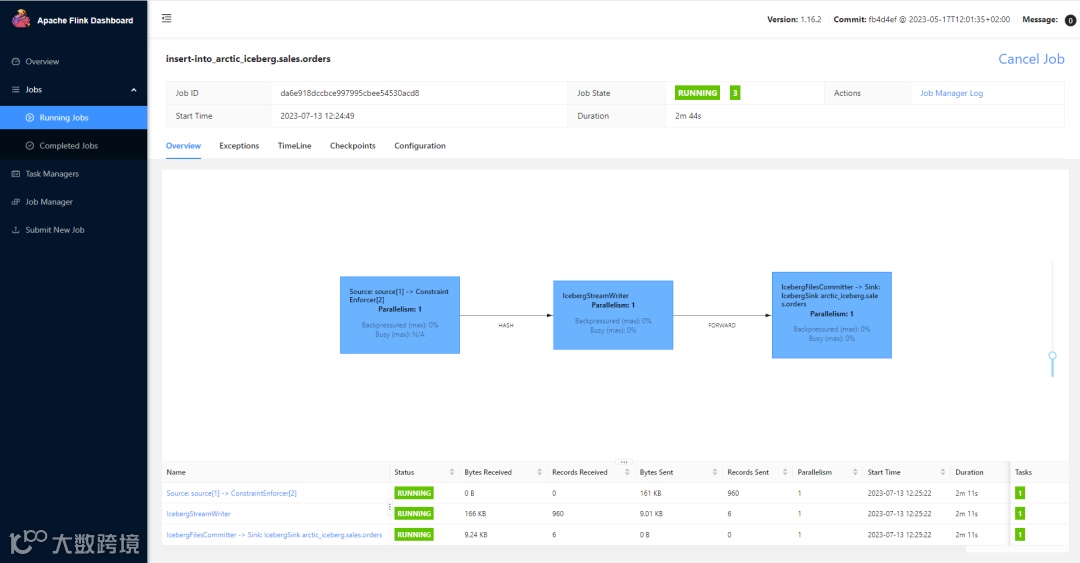Click the RUNNING status in IcebergStreamWriter row
1080x563 pixels.
(x=414, y=514)
